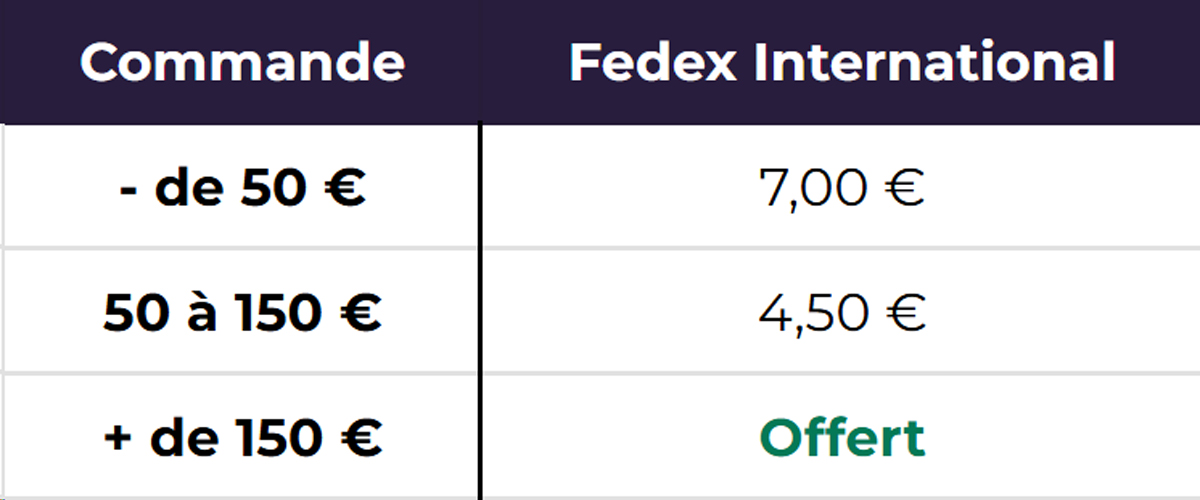This screenshot has width=1200, height=500.
Task: Click the green Offert text
Action: point(842,439)
